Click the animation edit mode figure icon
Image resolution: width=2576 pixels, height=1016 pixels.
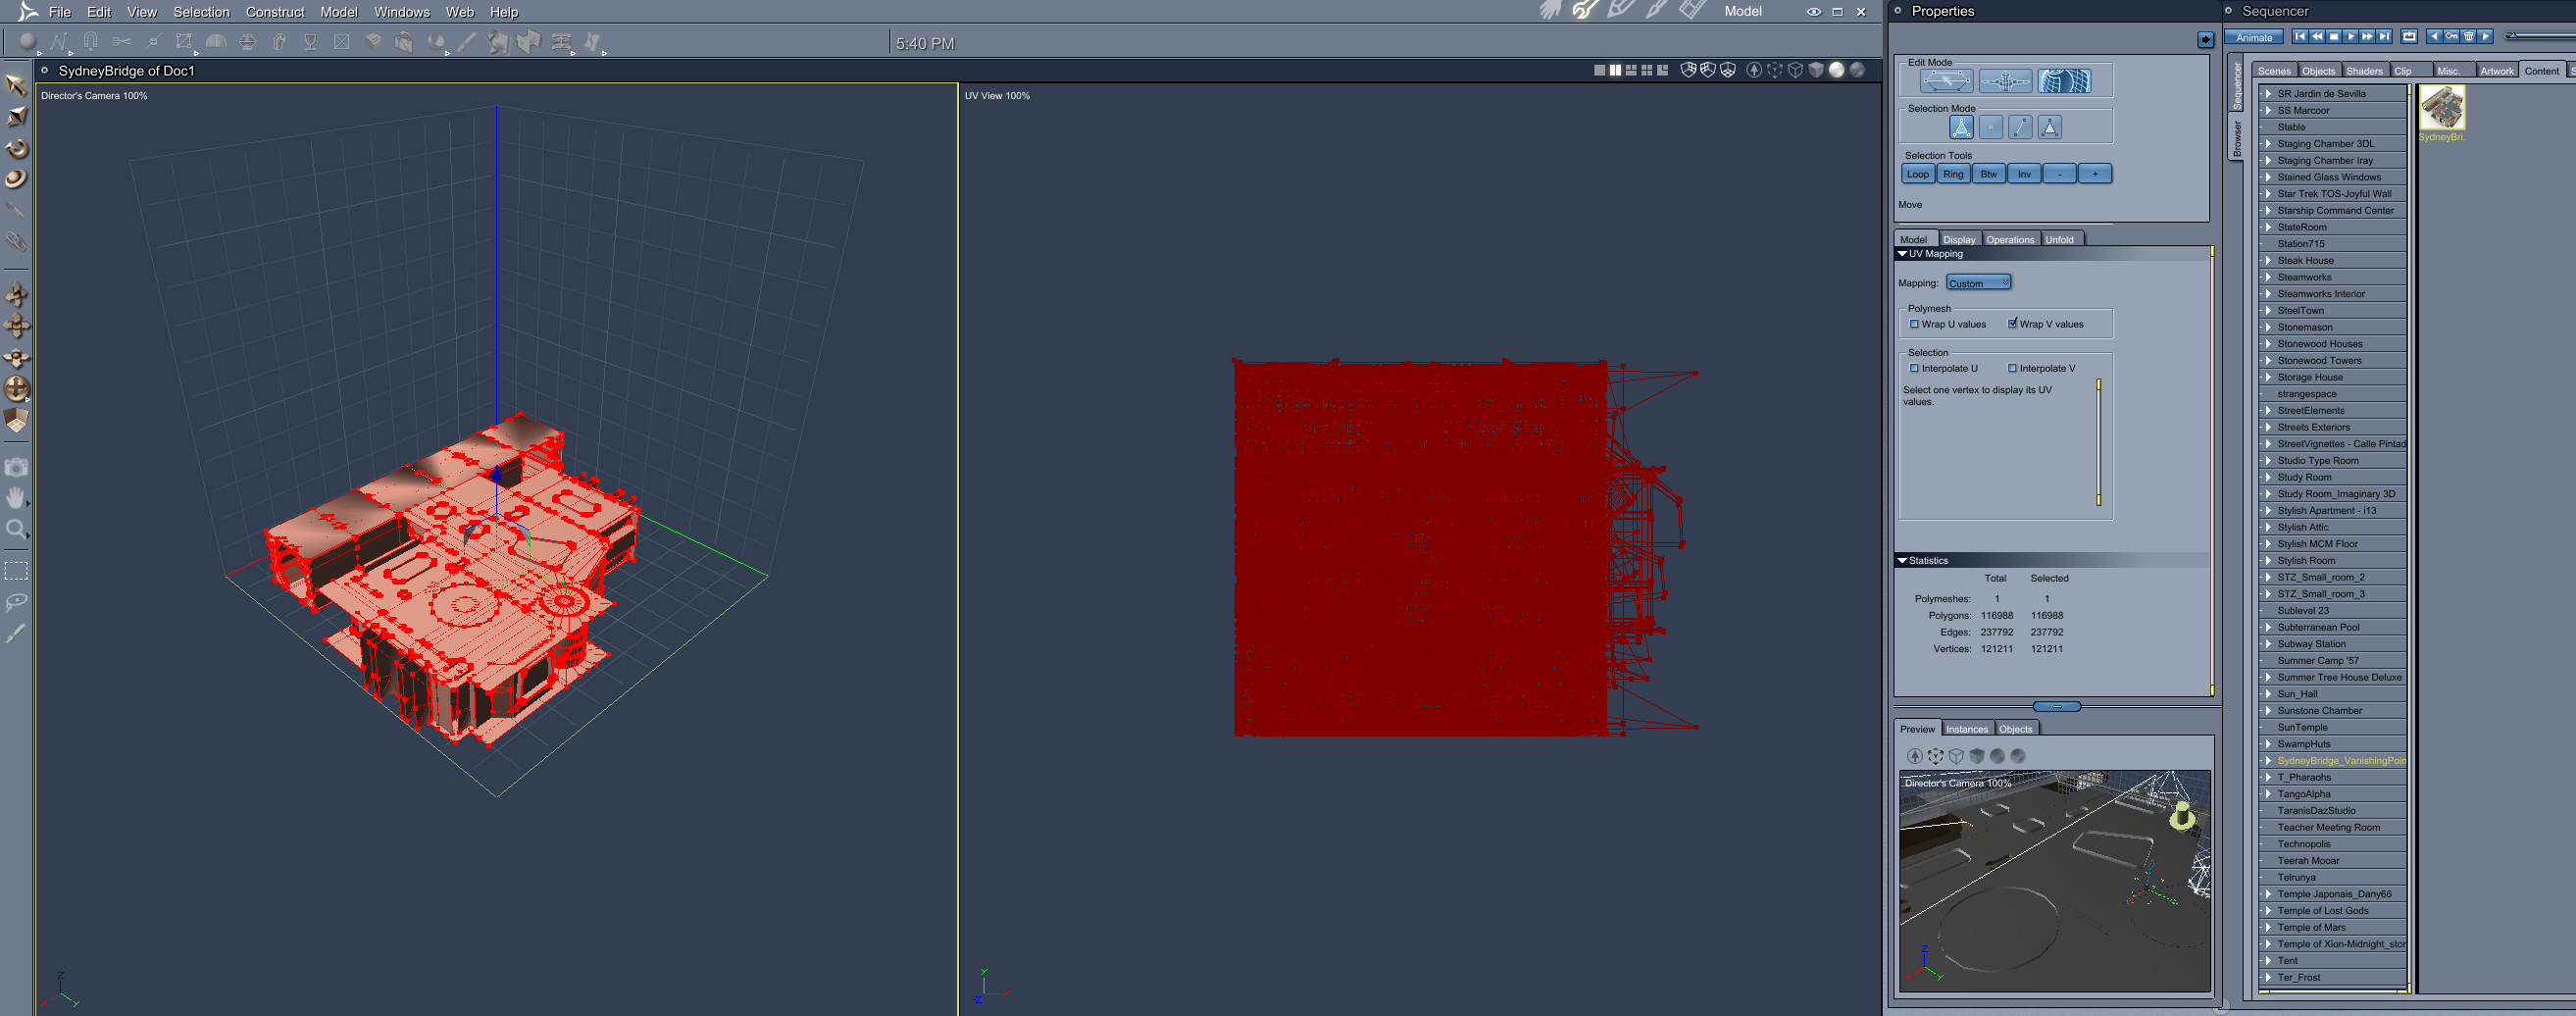click(x=2005, y=81)
